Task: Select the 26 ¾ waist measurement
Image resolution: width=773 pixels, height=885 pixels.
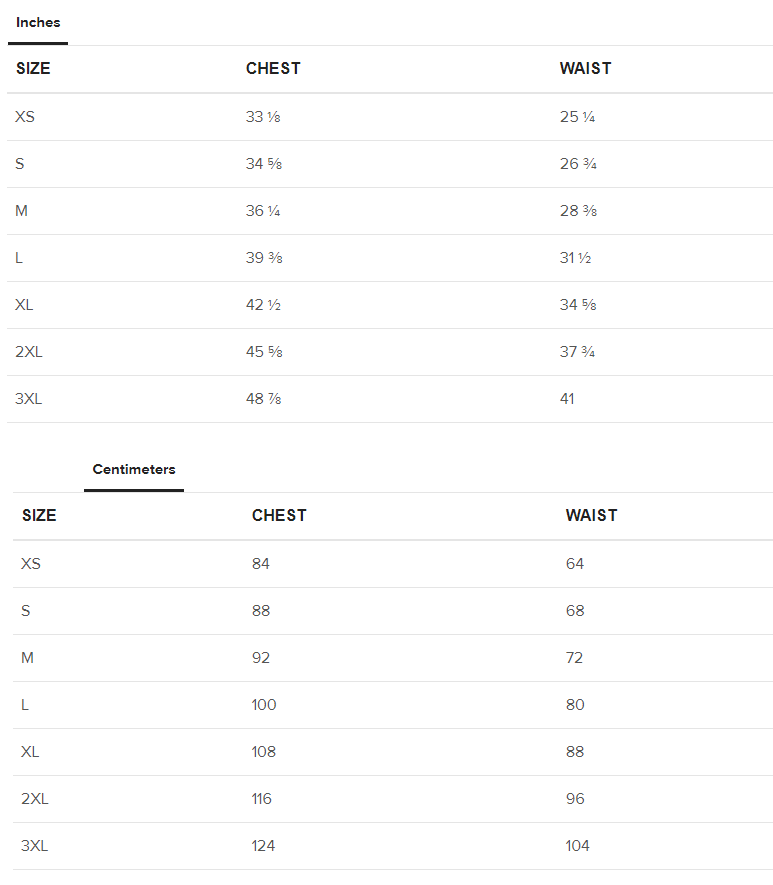Action: click(x=578, y=164)
